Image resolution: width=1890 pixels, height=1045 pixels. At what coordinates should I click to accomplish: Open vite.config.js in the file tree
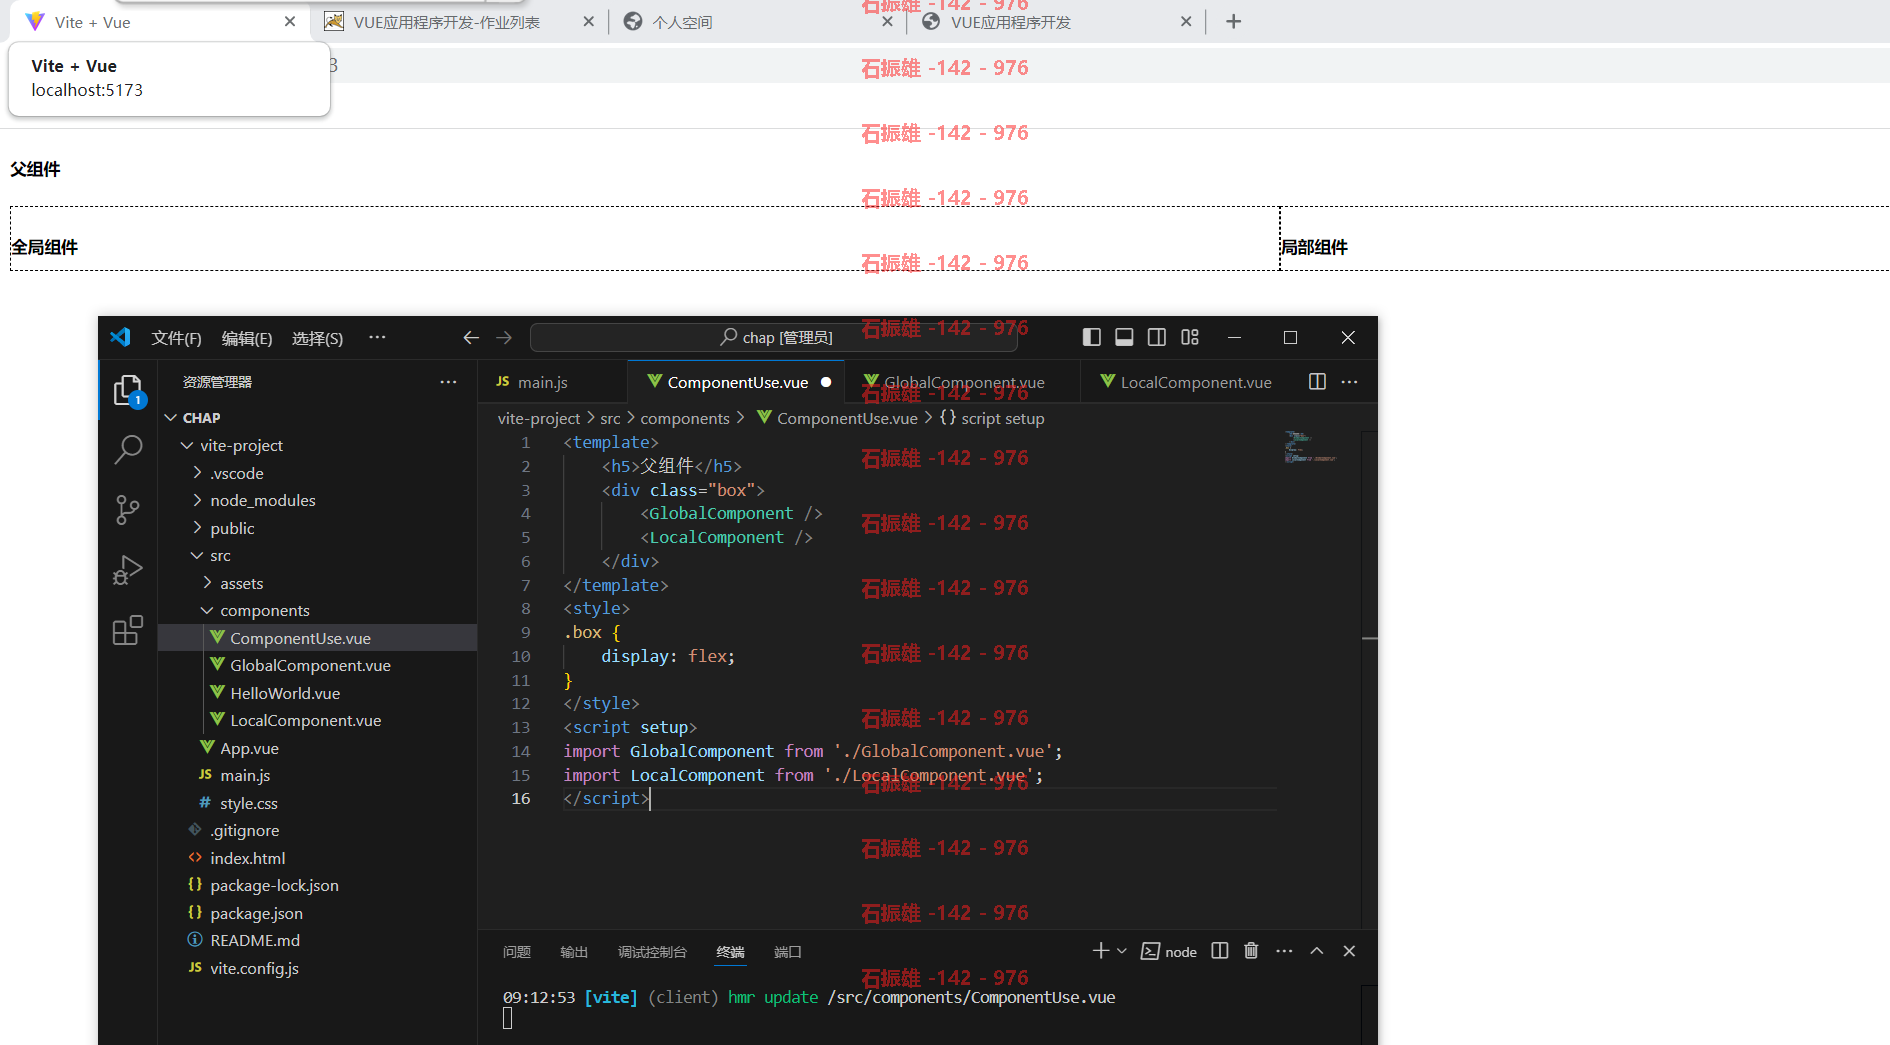317,968
